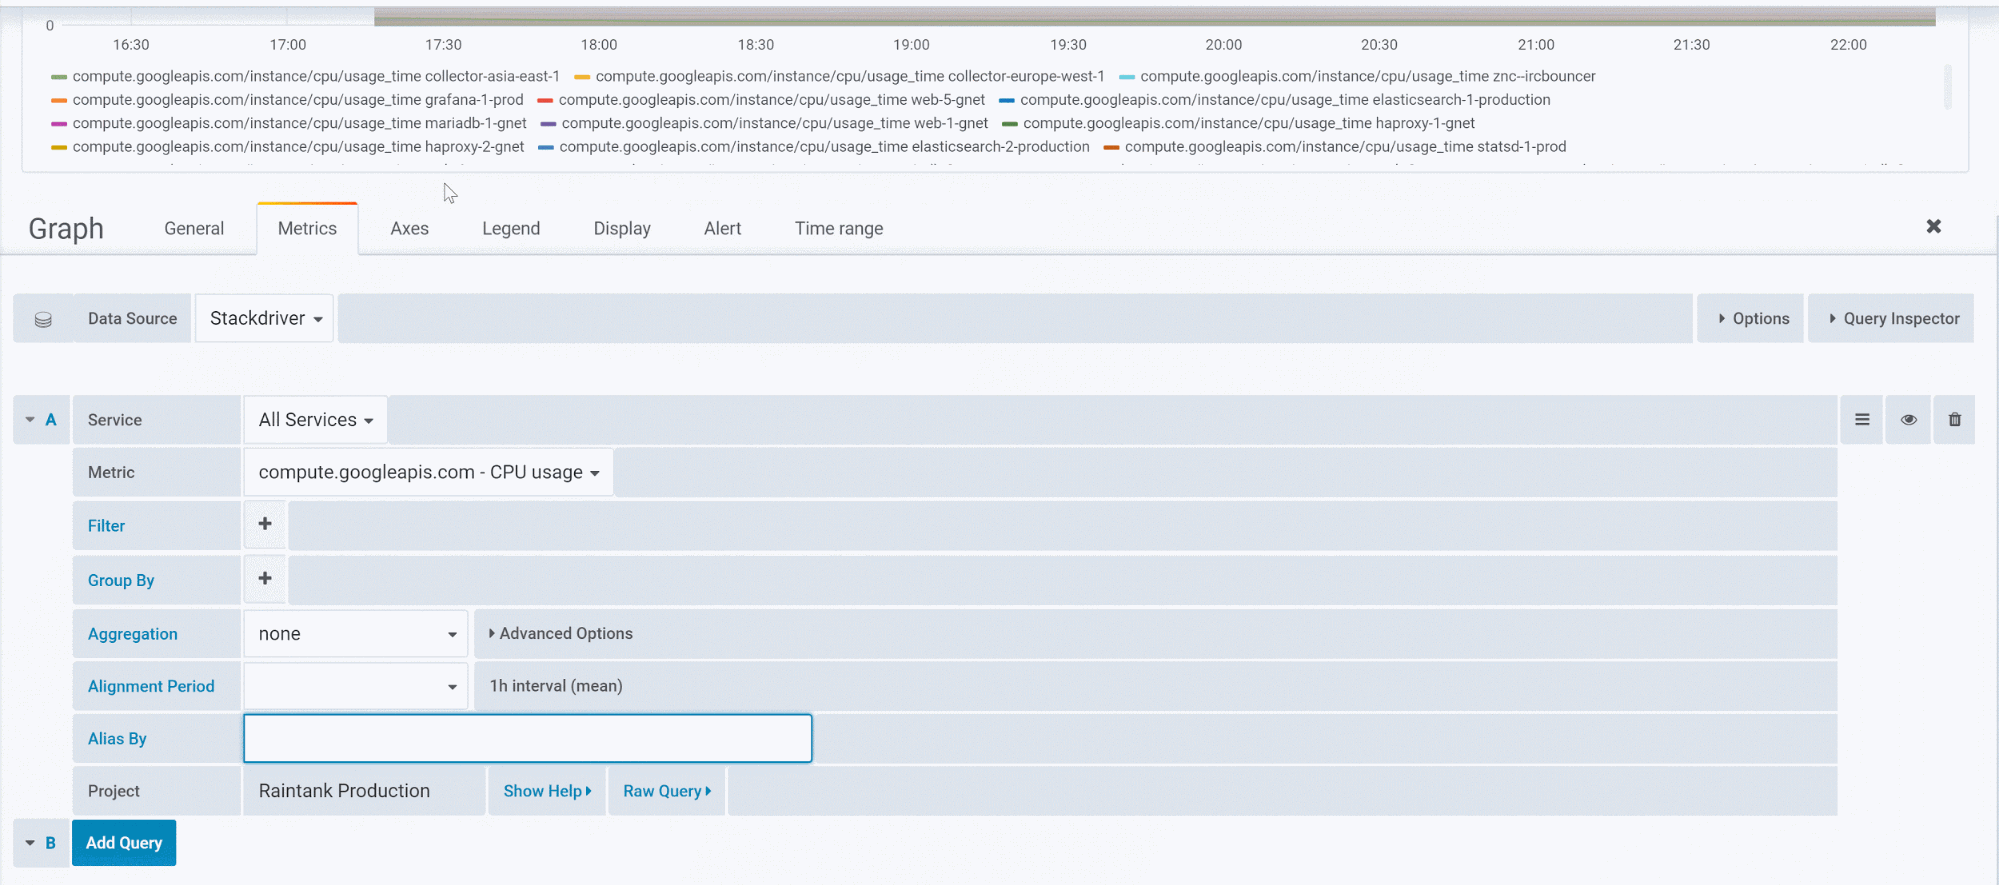The height and width of the screenshot is (886, 1999).
Task: Open the All Services dropdown
Action: click(x=316, y=420)
